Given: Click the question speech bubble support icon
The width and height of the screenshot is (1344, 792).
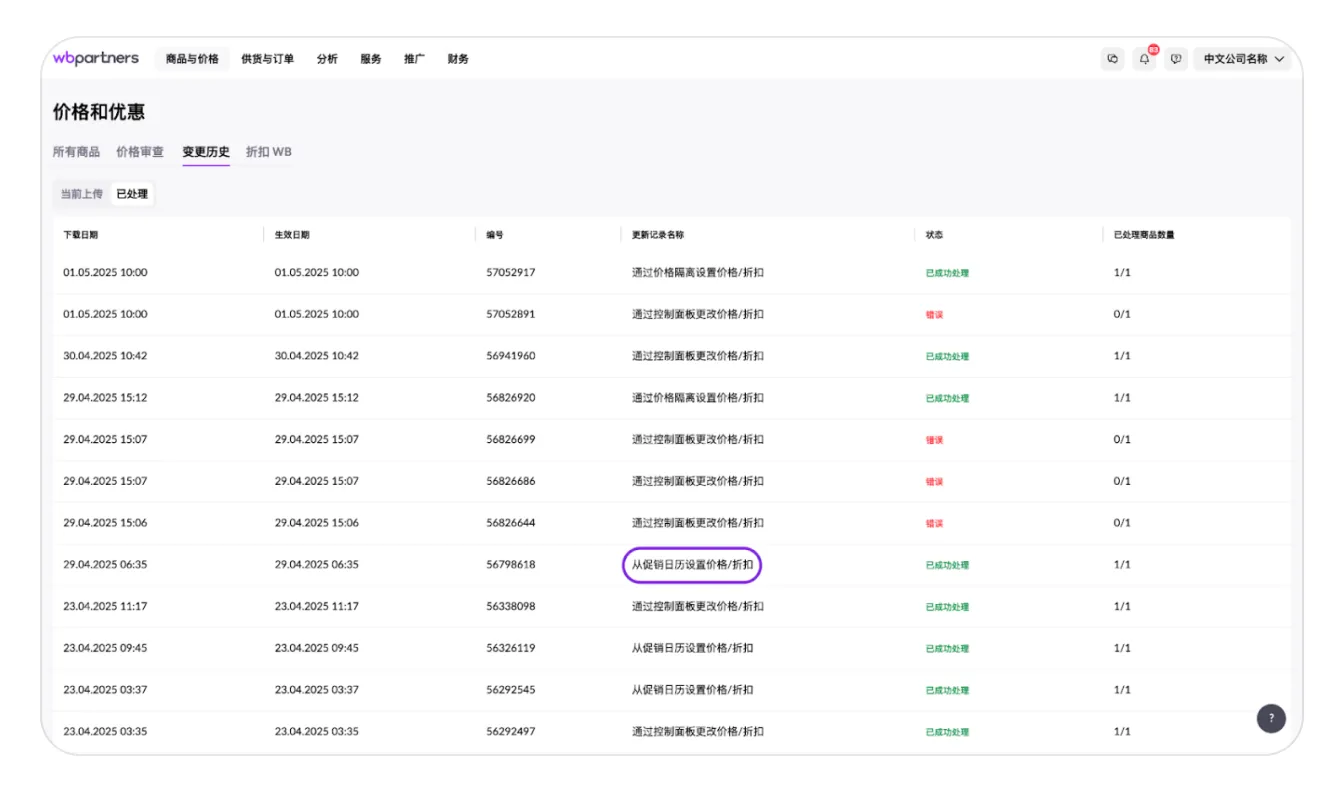Looking at the screenshot, I should (x=1176, y=59).
